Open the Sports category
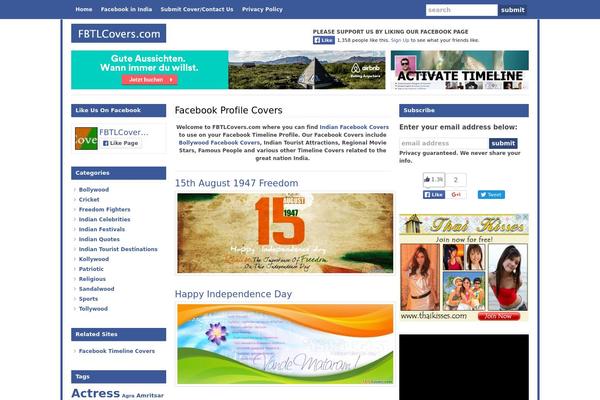 (88, 299)
